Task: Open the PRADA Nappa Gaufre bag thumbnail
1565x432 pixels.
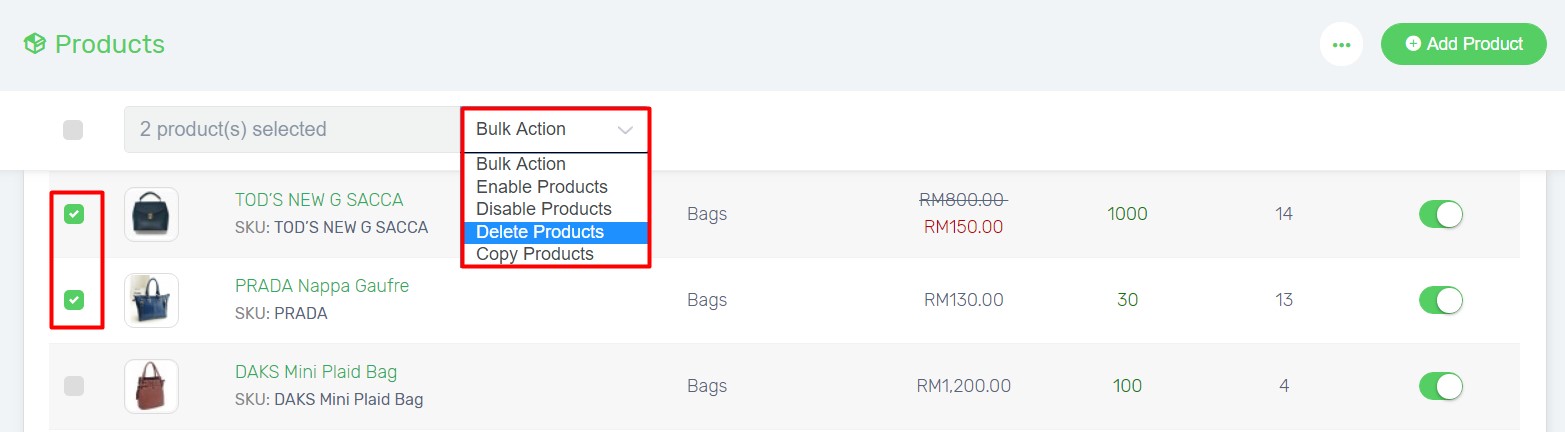Action: [151, 300]
